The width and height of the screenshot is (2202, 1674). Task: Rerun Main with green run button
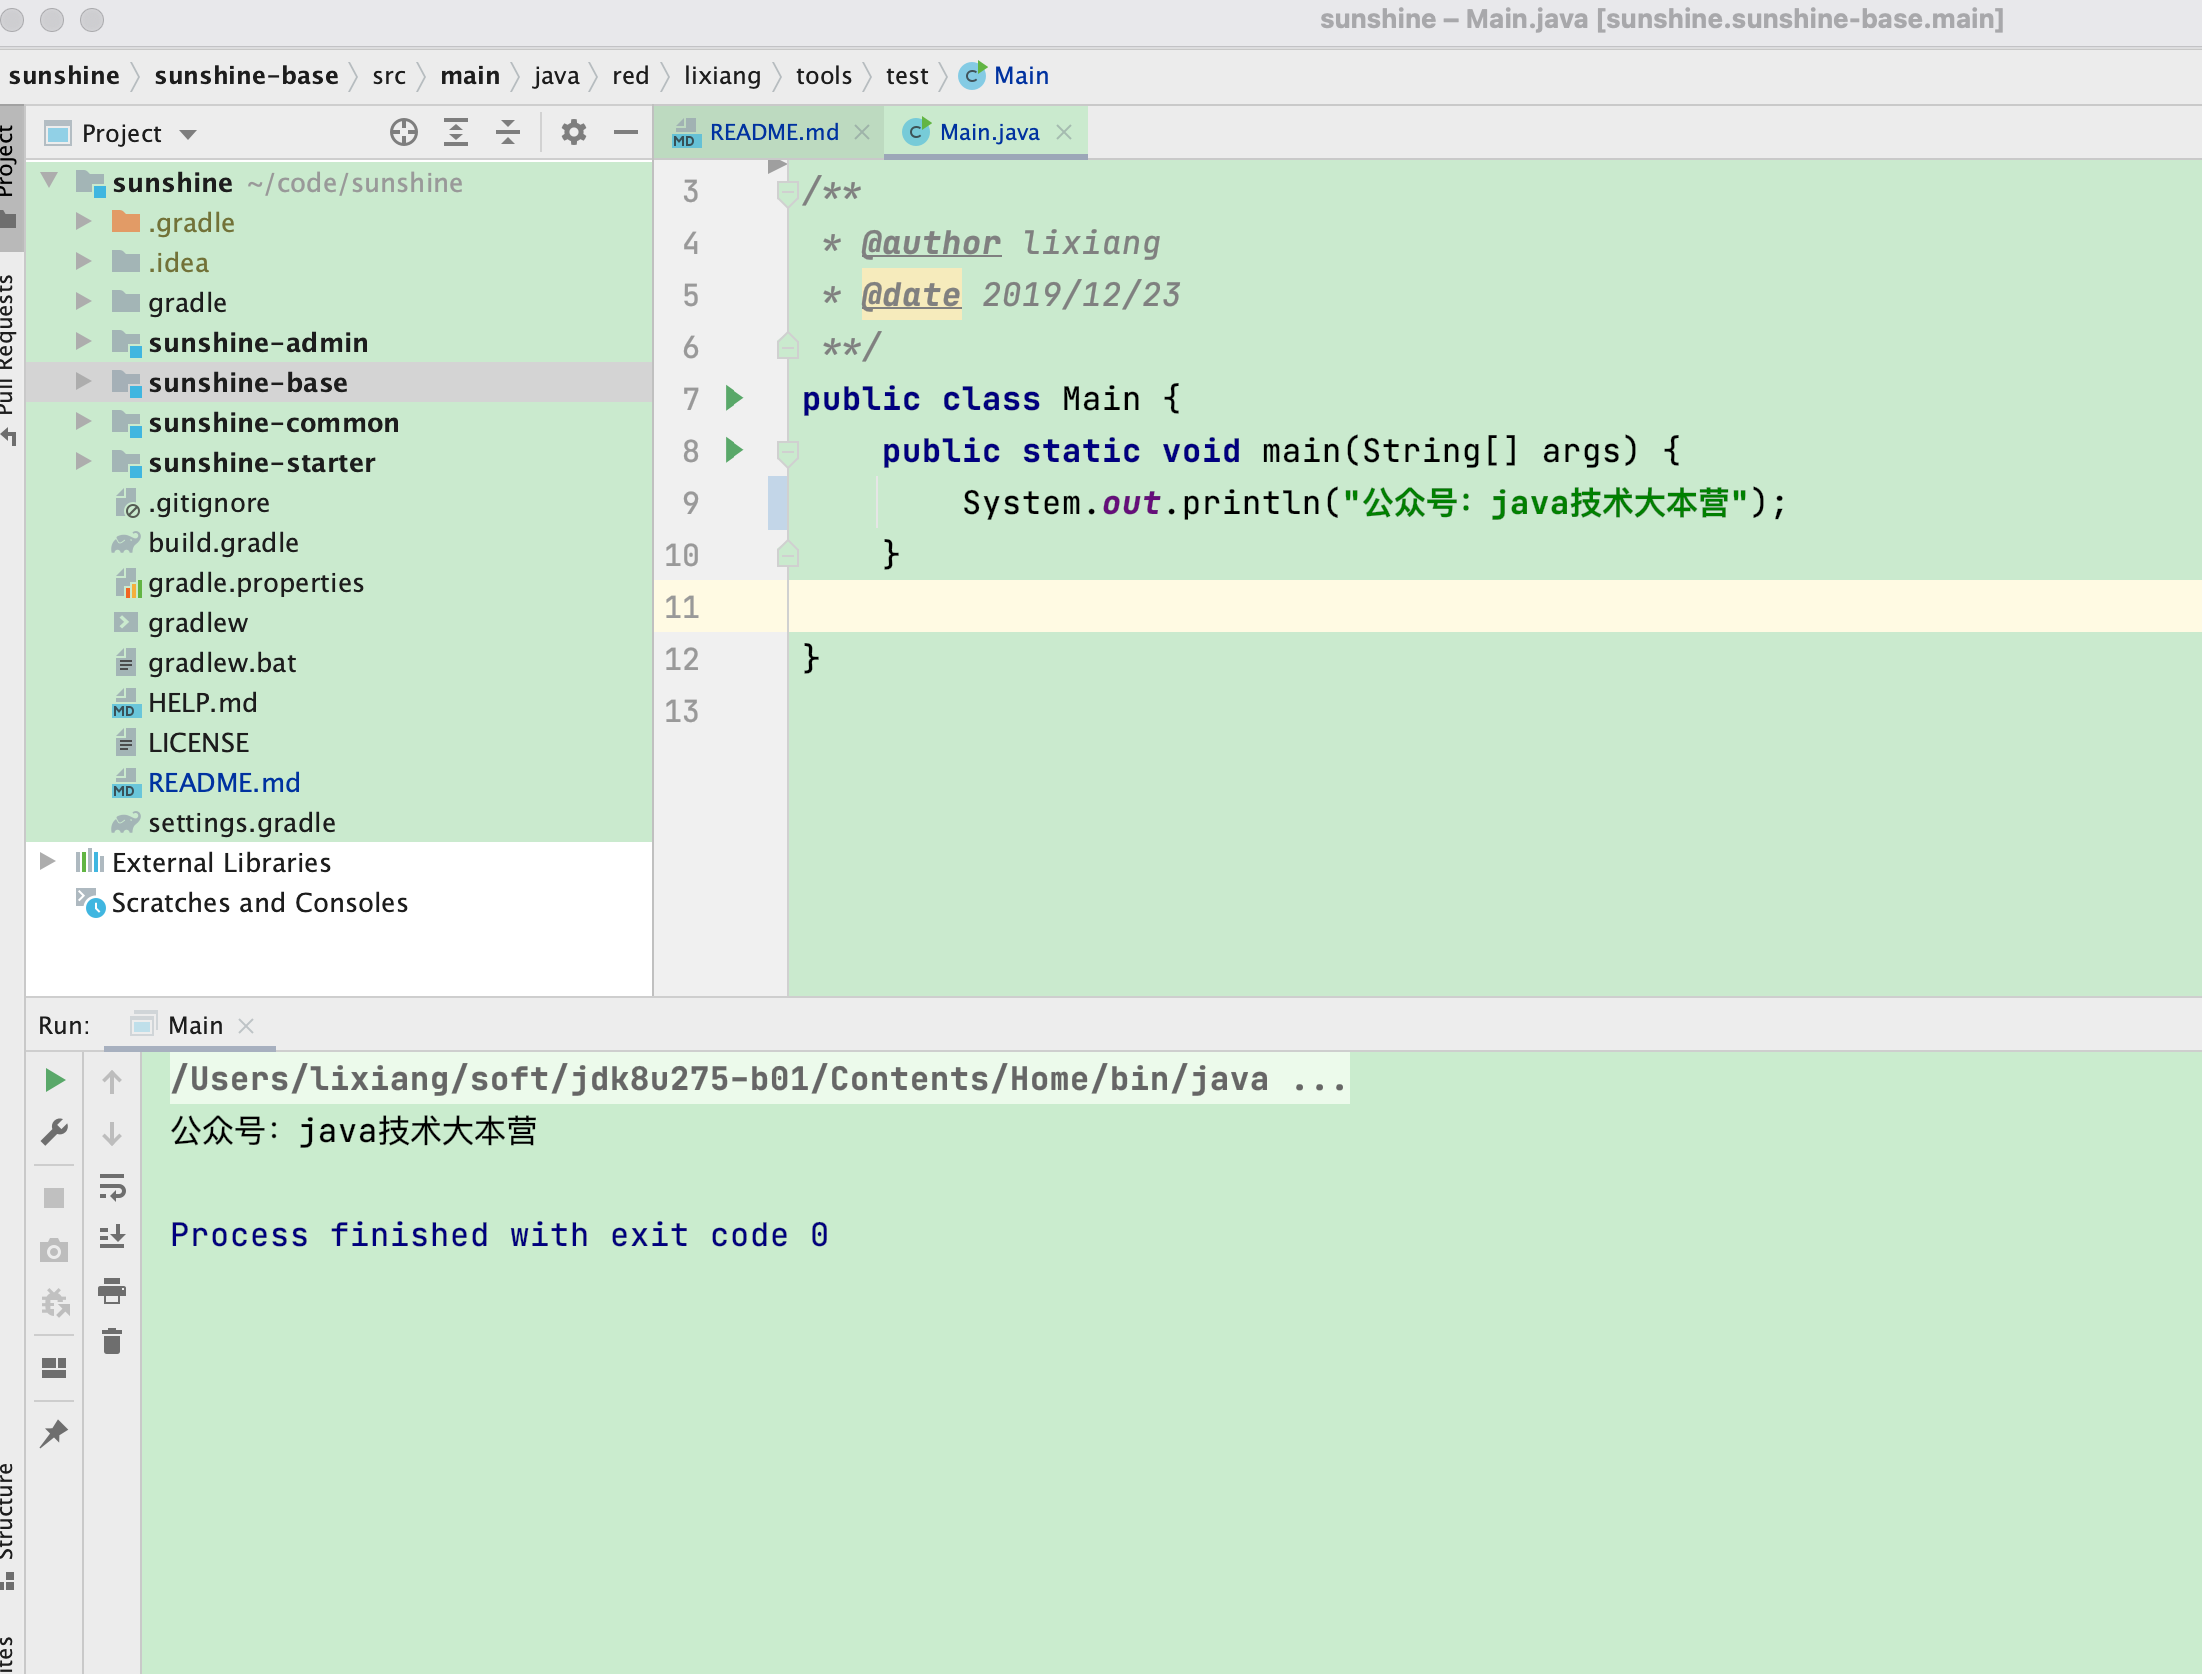(x=55, y=1080)
